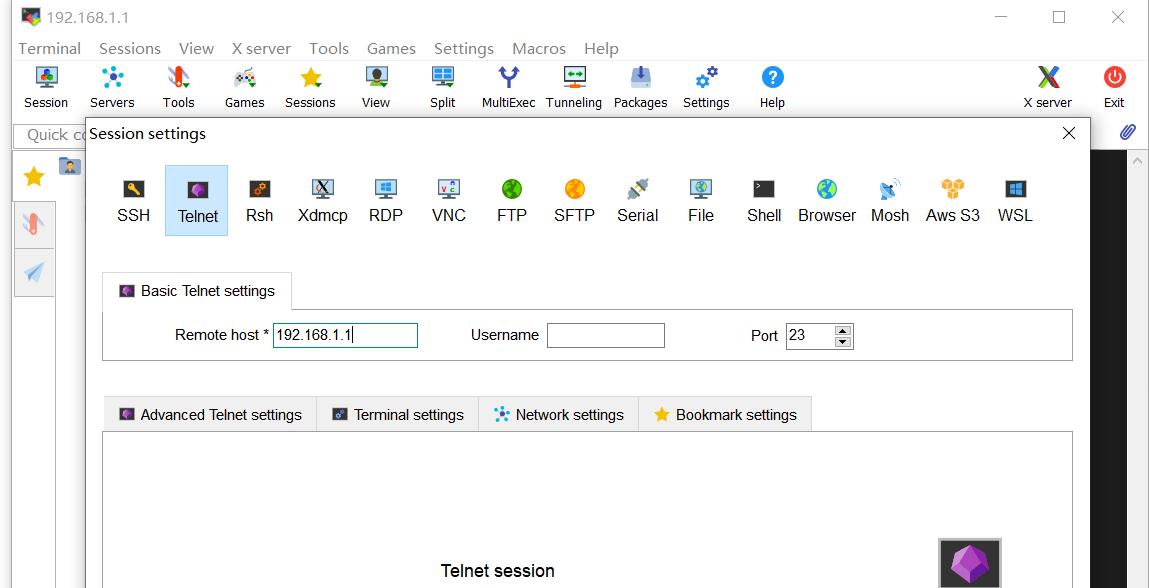Screen dimensions: 1149x588
Task: Switch to Network settings tab
Action: tap(559, 414)
